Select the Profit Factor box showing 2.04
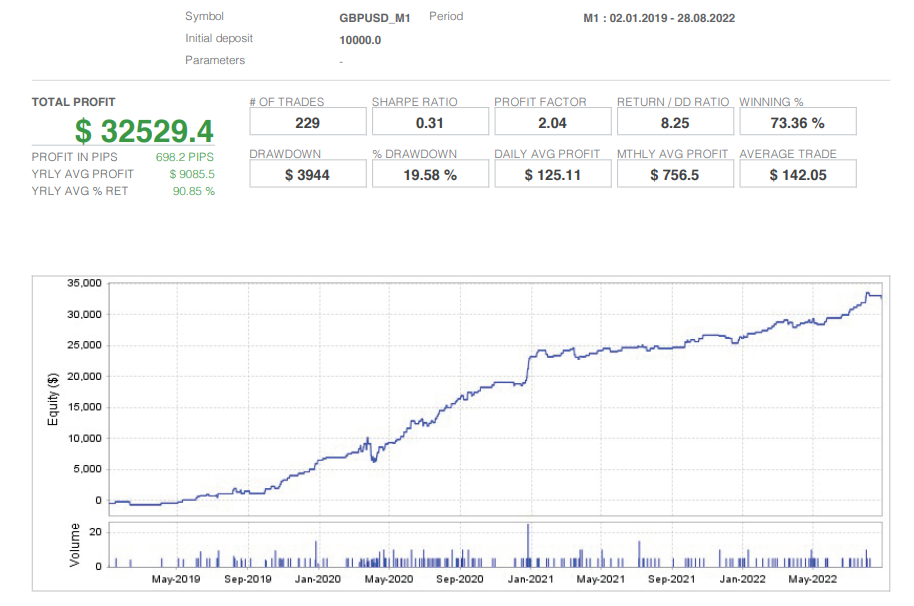The height and width of the screenshot is (606, 914). [x=552, y=122]
